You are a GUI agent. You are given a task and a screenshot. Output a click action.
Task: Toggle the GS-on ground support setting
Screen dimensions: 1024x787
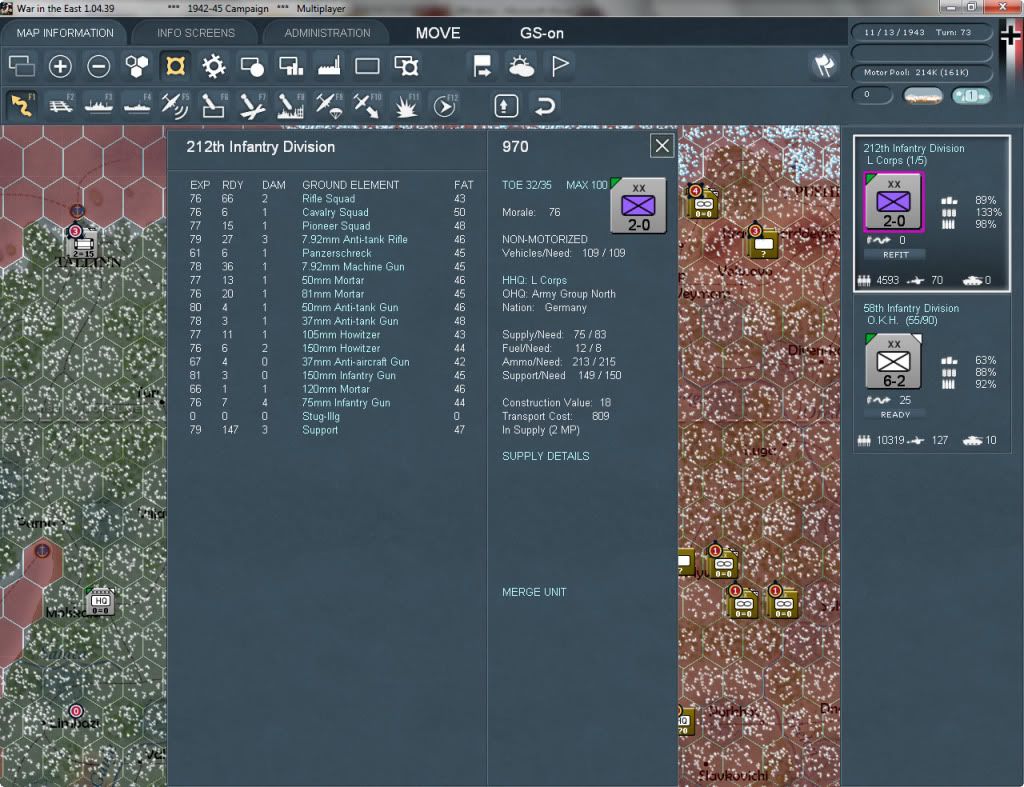tap(541, 33)
